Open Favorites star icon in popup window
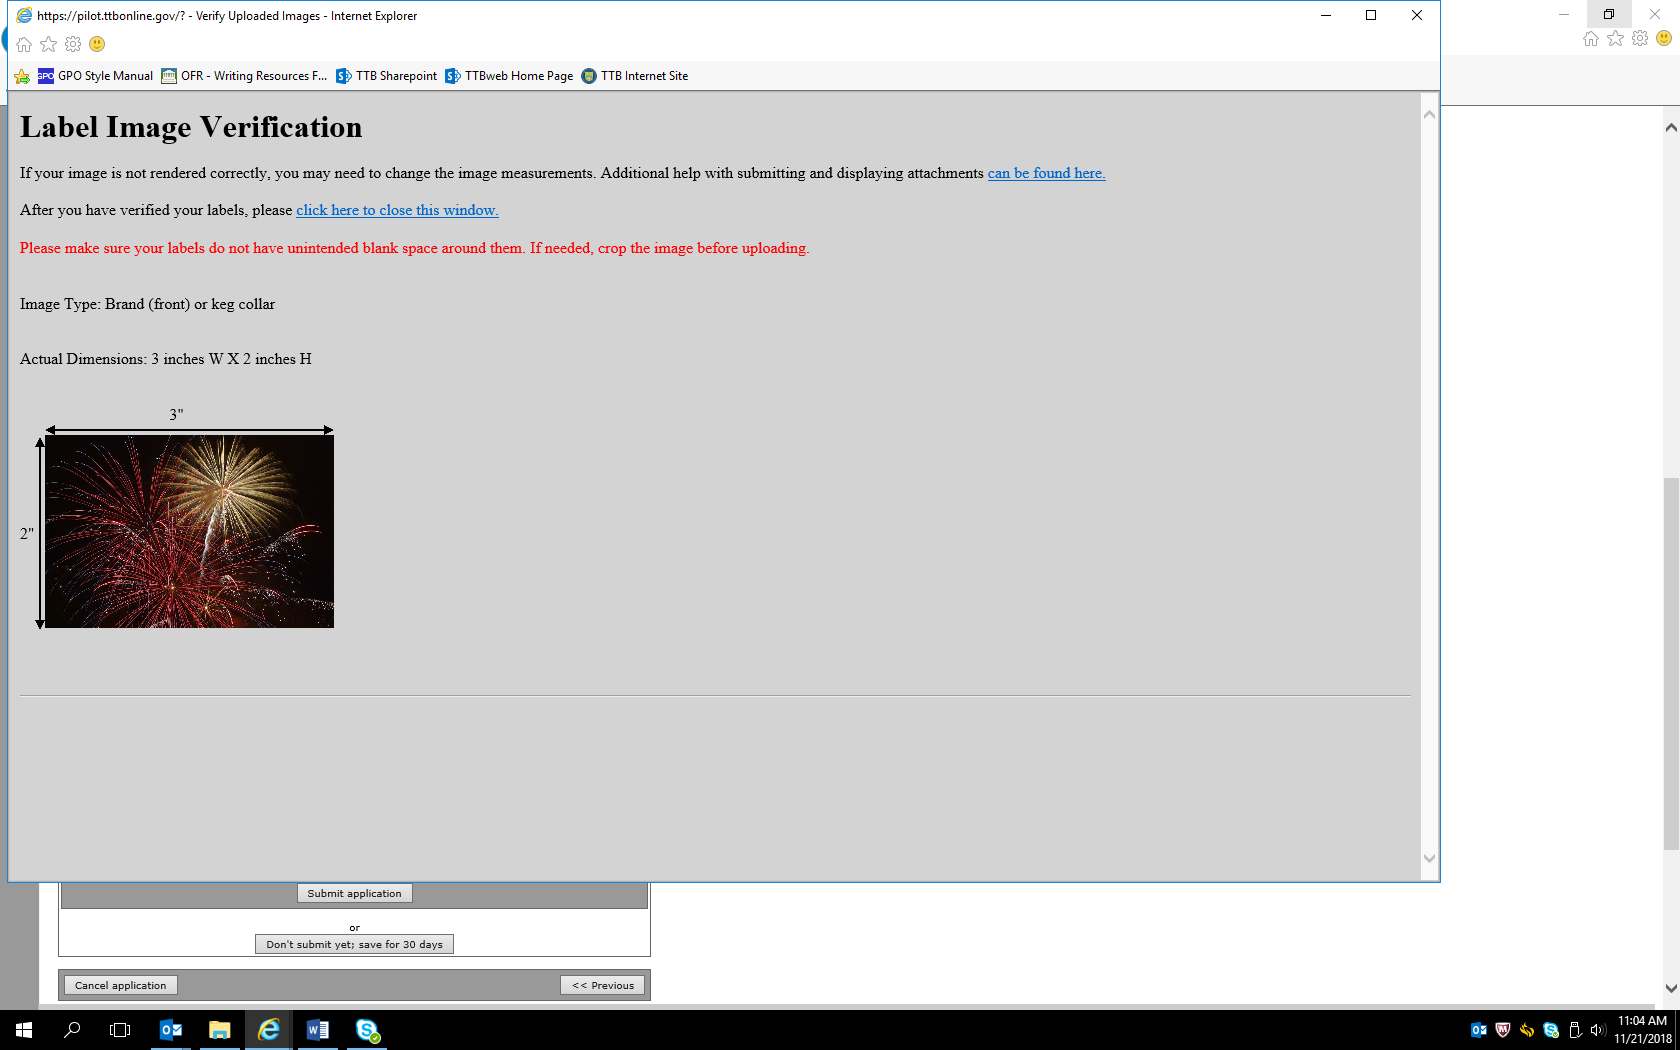The height and width of the screenshot is (1050, 1680). pos(48,44)
